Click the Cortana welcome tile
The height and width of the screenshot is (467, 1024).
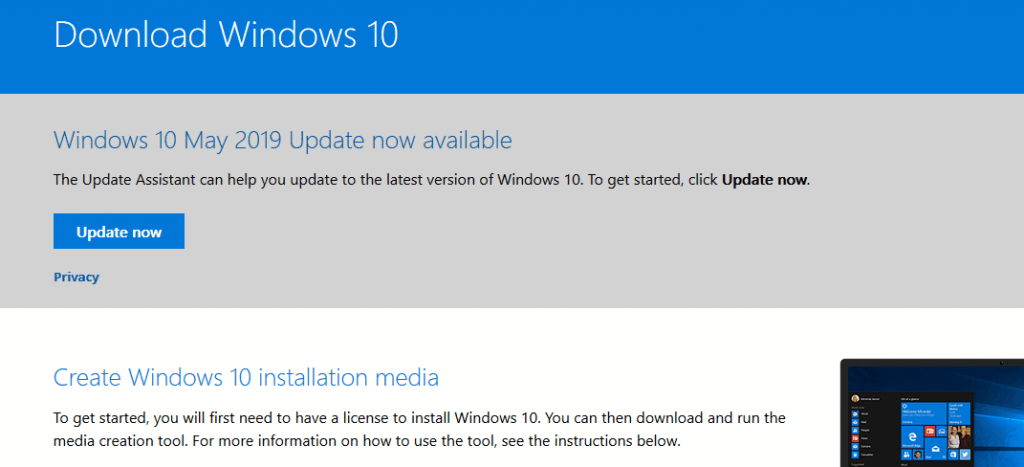[924, 413]
